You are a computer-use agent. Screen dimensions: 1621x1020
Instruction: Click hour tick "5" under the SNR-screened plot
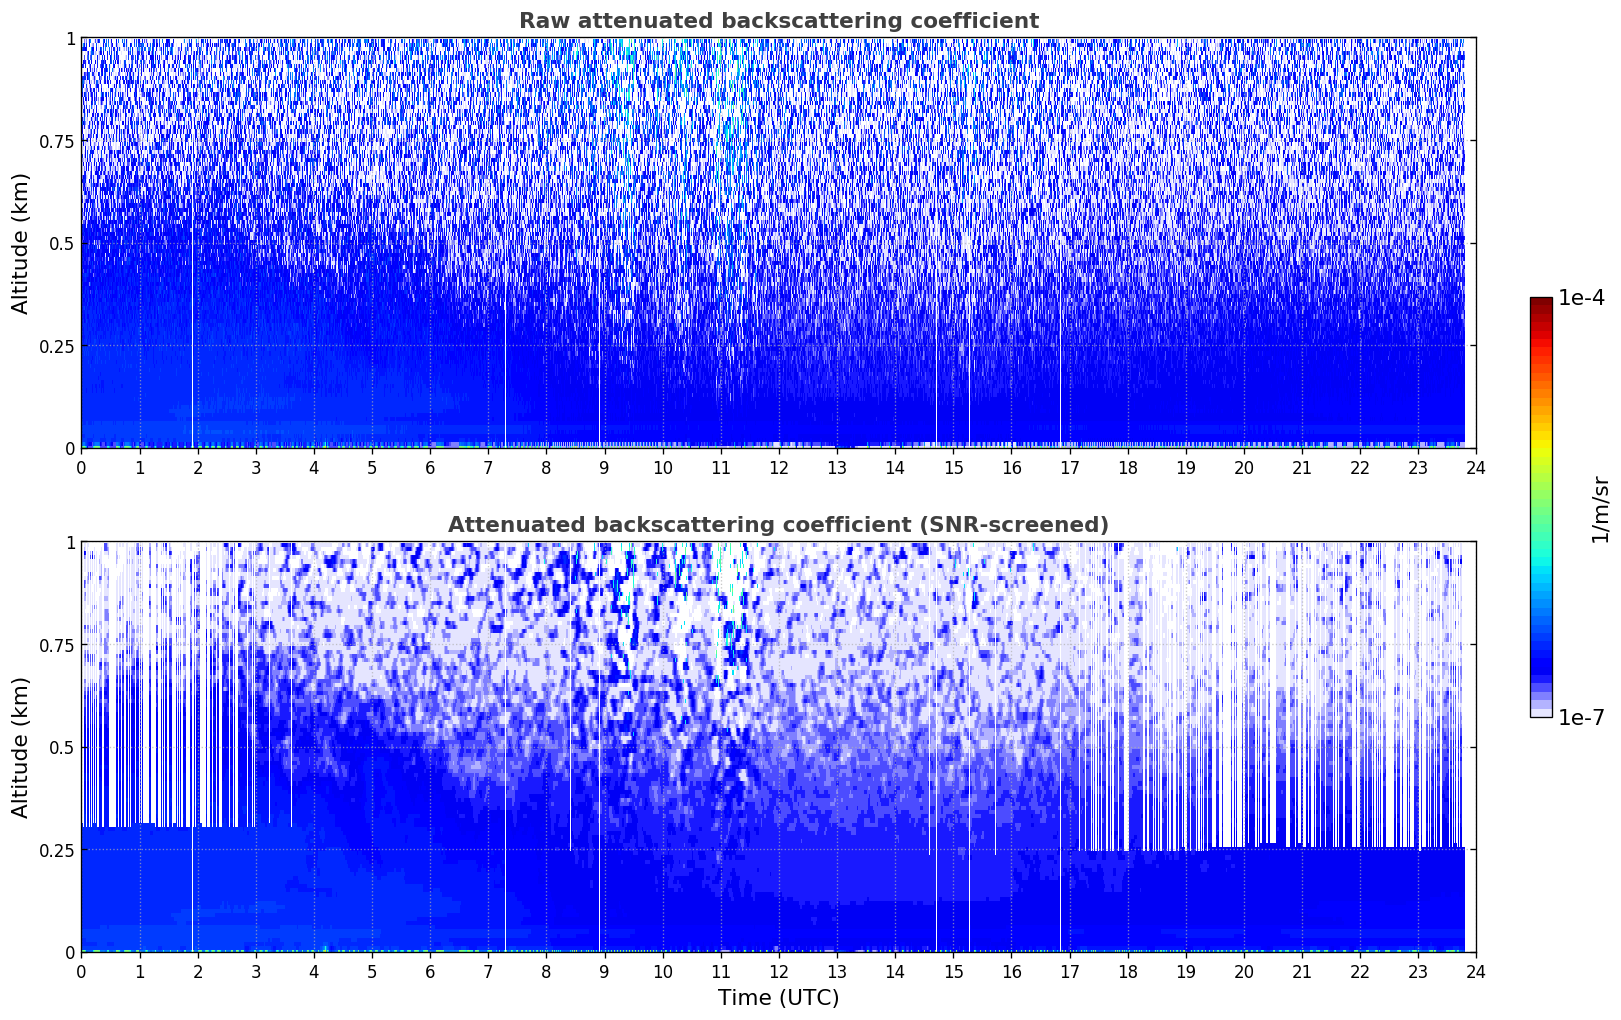tap(372, 971)
